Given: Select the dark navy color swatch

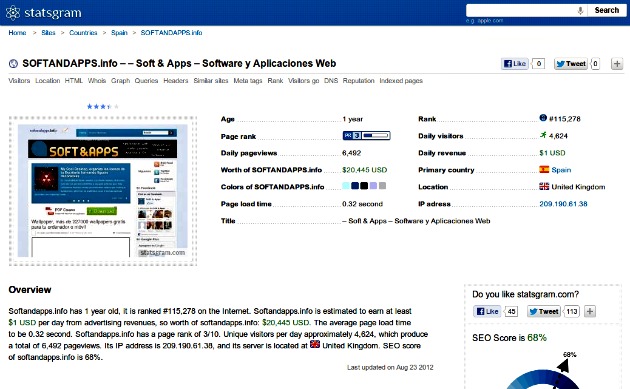Looking at the screenshot, I should [x=355, y=186].
